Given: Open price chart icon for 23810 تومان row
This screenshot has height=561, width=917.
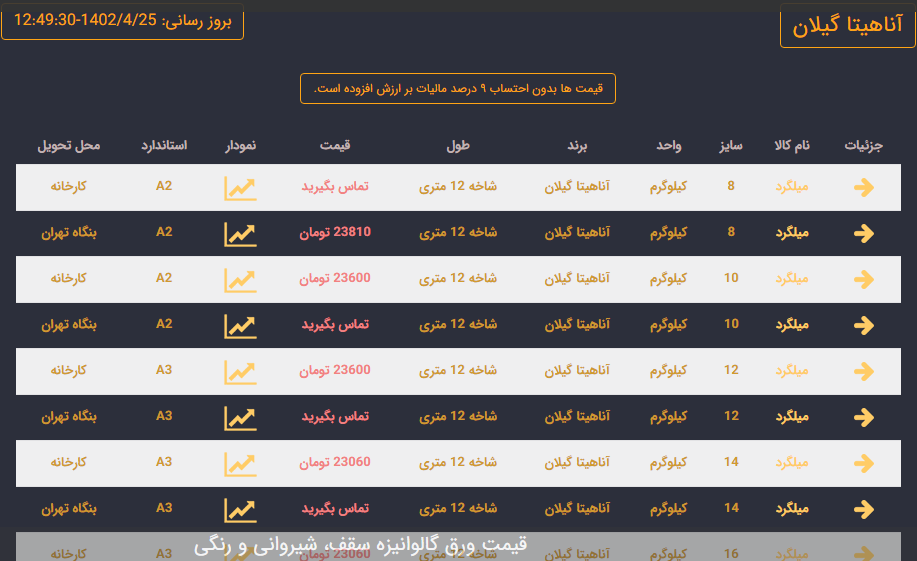Looking at the screenshot, I should [x=240, y=233].
